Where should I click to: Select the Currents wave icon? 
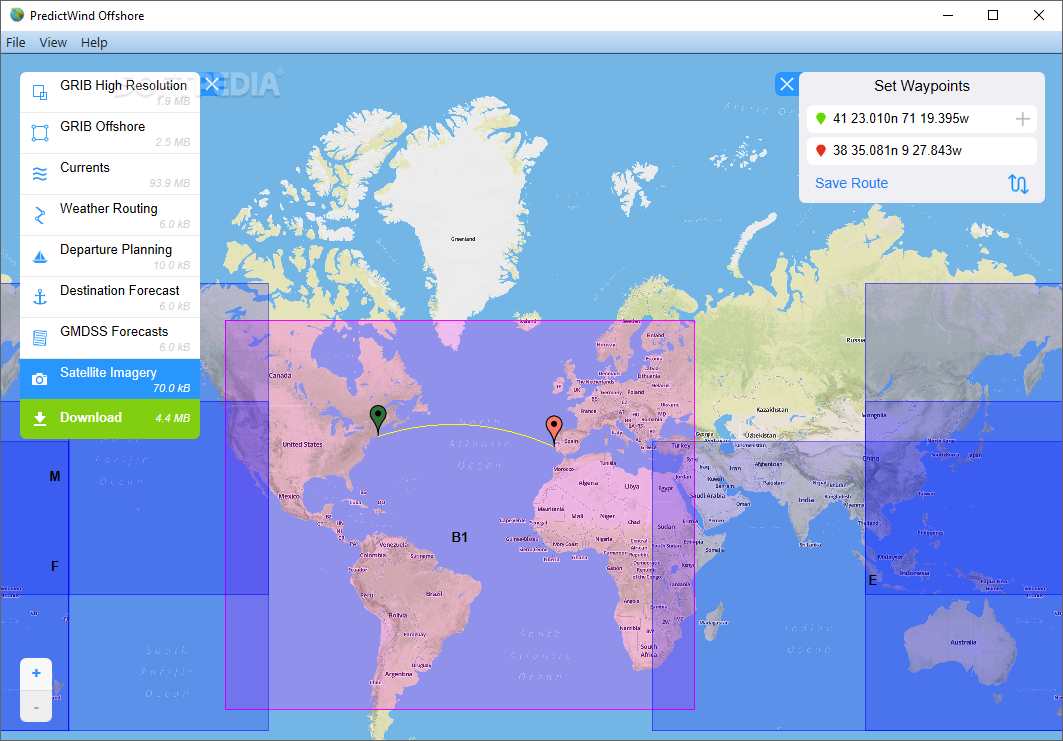pos(40,174)
